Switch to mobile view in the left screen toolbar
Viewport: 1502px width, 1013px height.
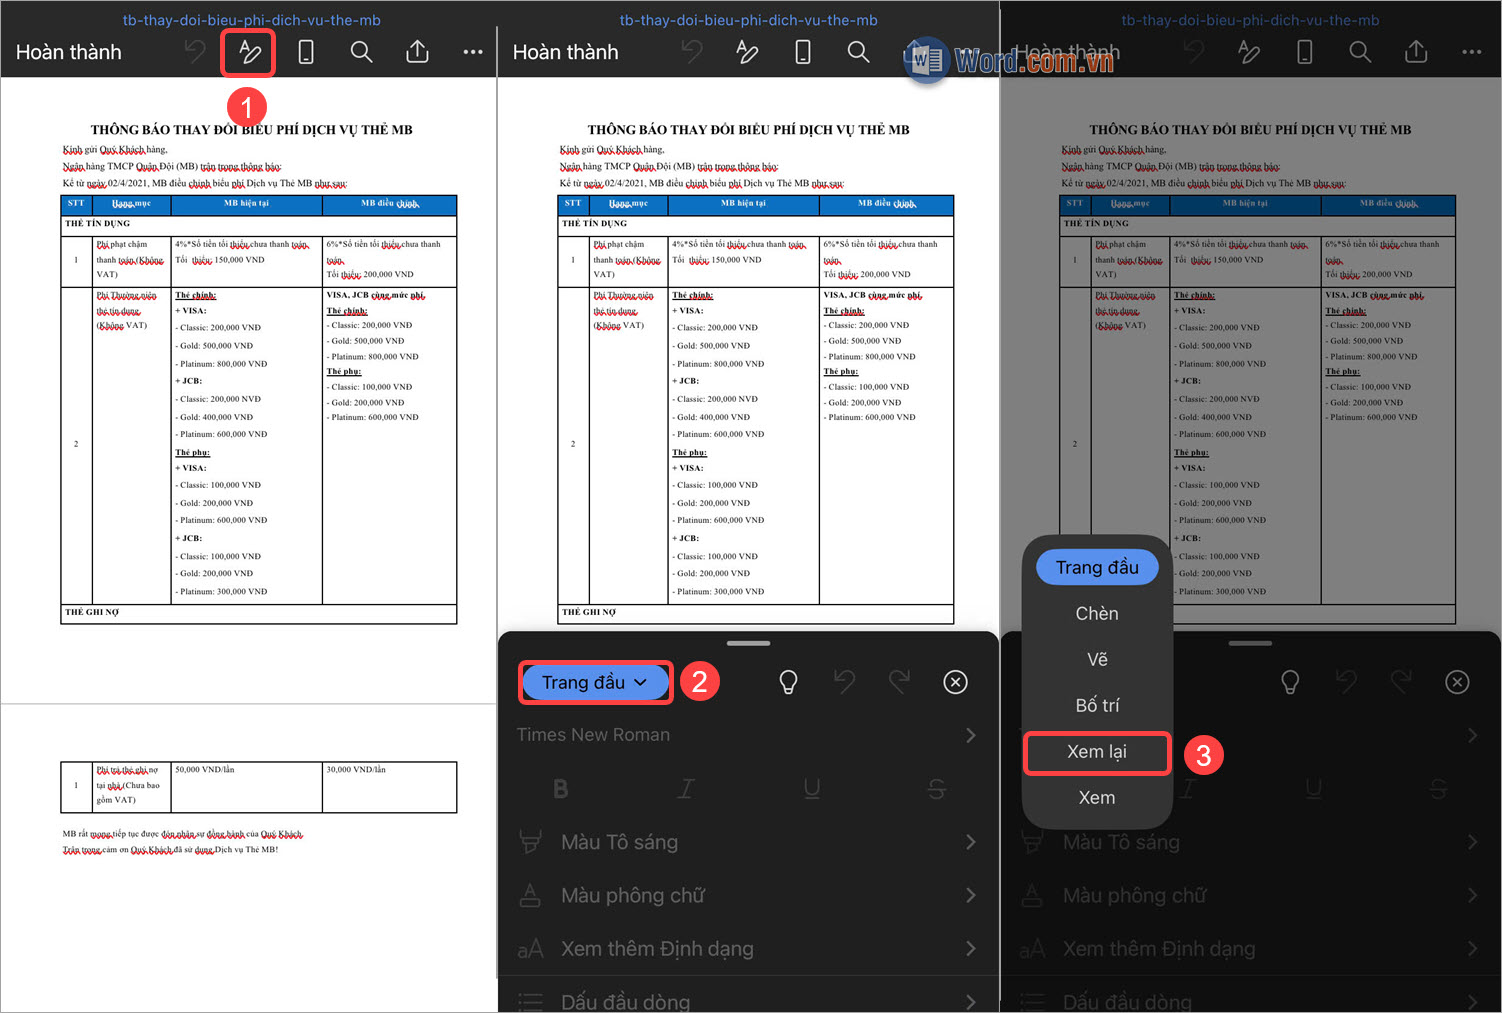306,52
